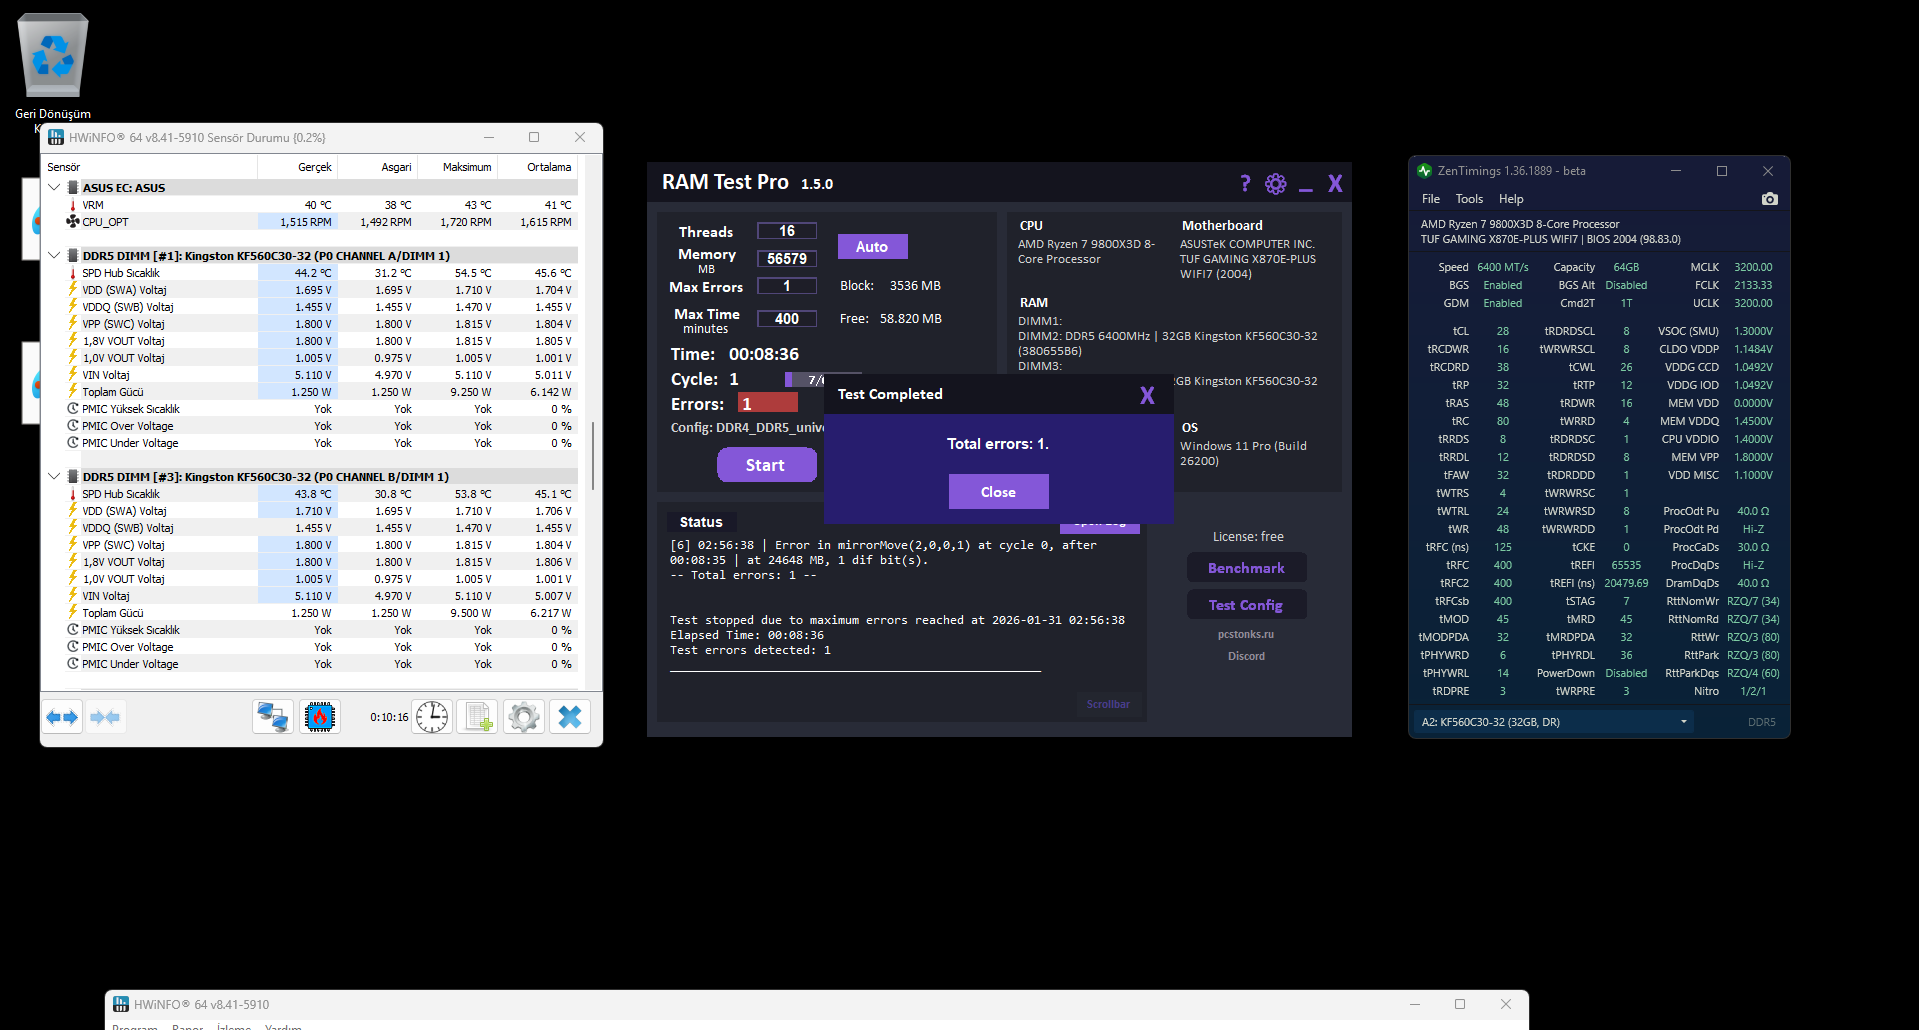Select the CPU_OPT fan row
Image resolution: width=1919 pixels, height=1030 pixels.
(312, 222)
